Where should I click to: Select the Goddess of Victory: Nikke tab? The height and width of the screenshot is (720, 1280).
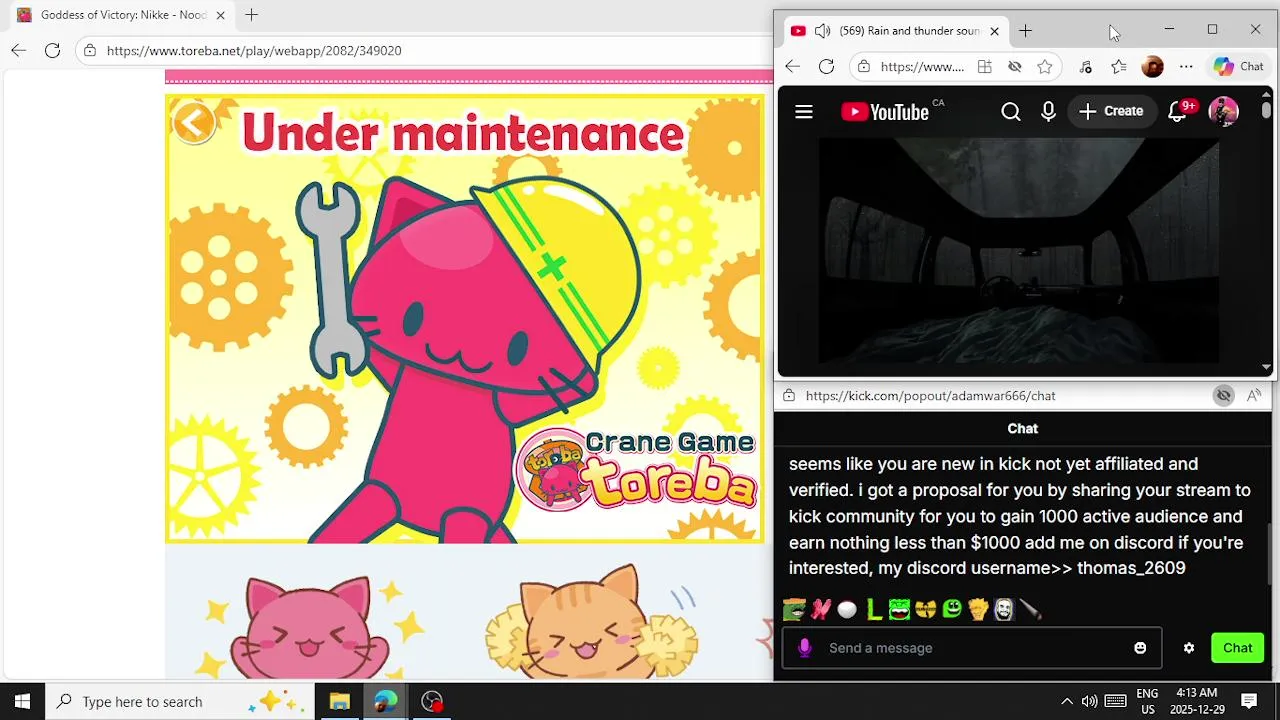pos(120,15)
